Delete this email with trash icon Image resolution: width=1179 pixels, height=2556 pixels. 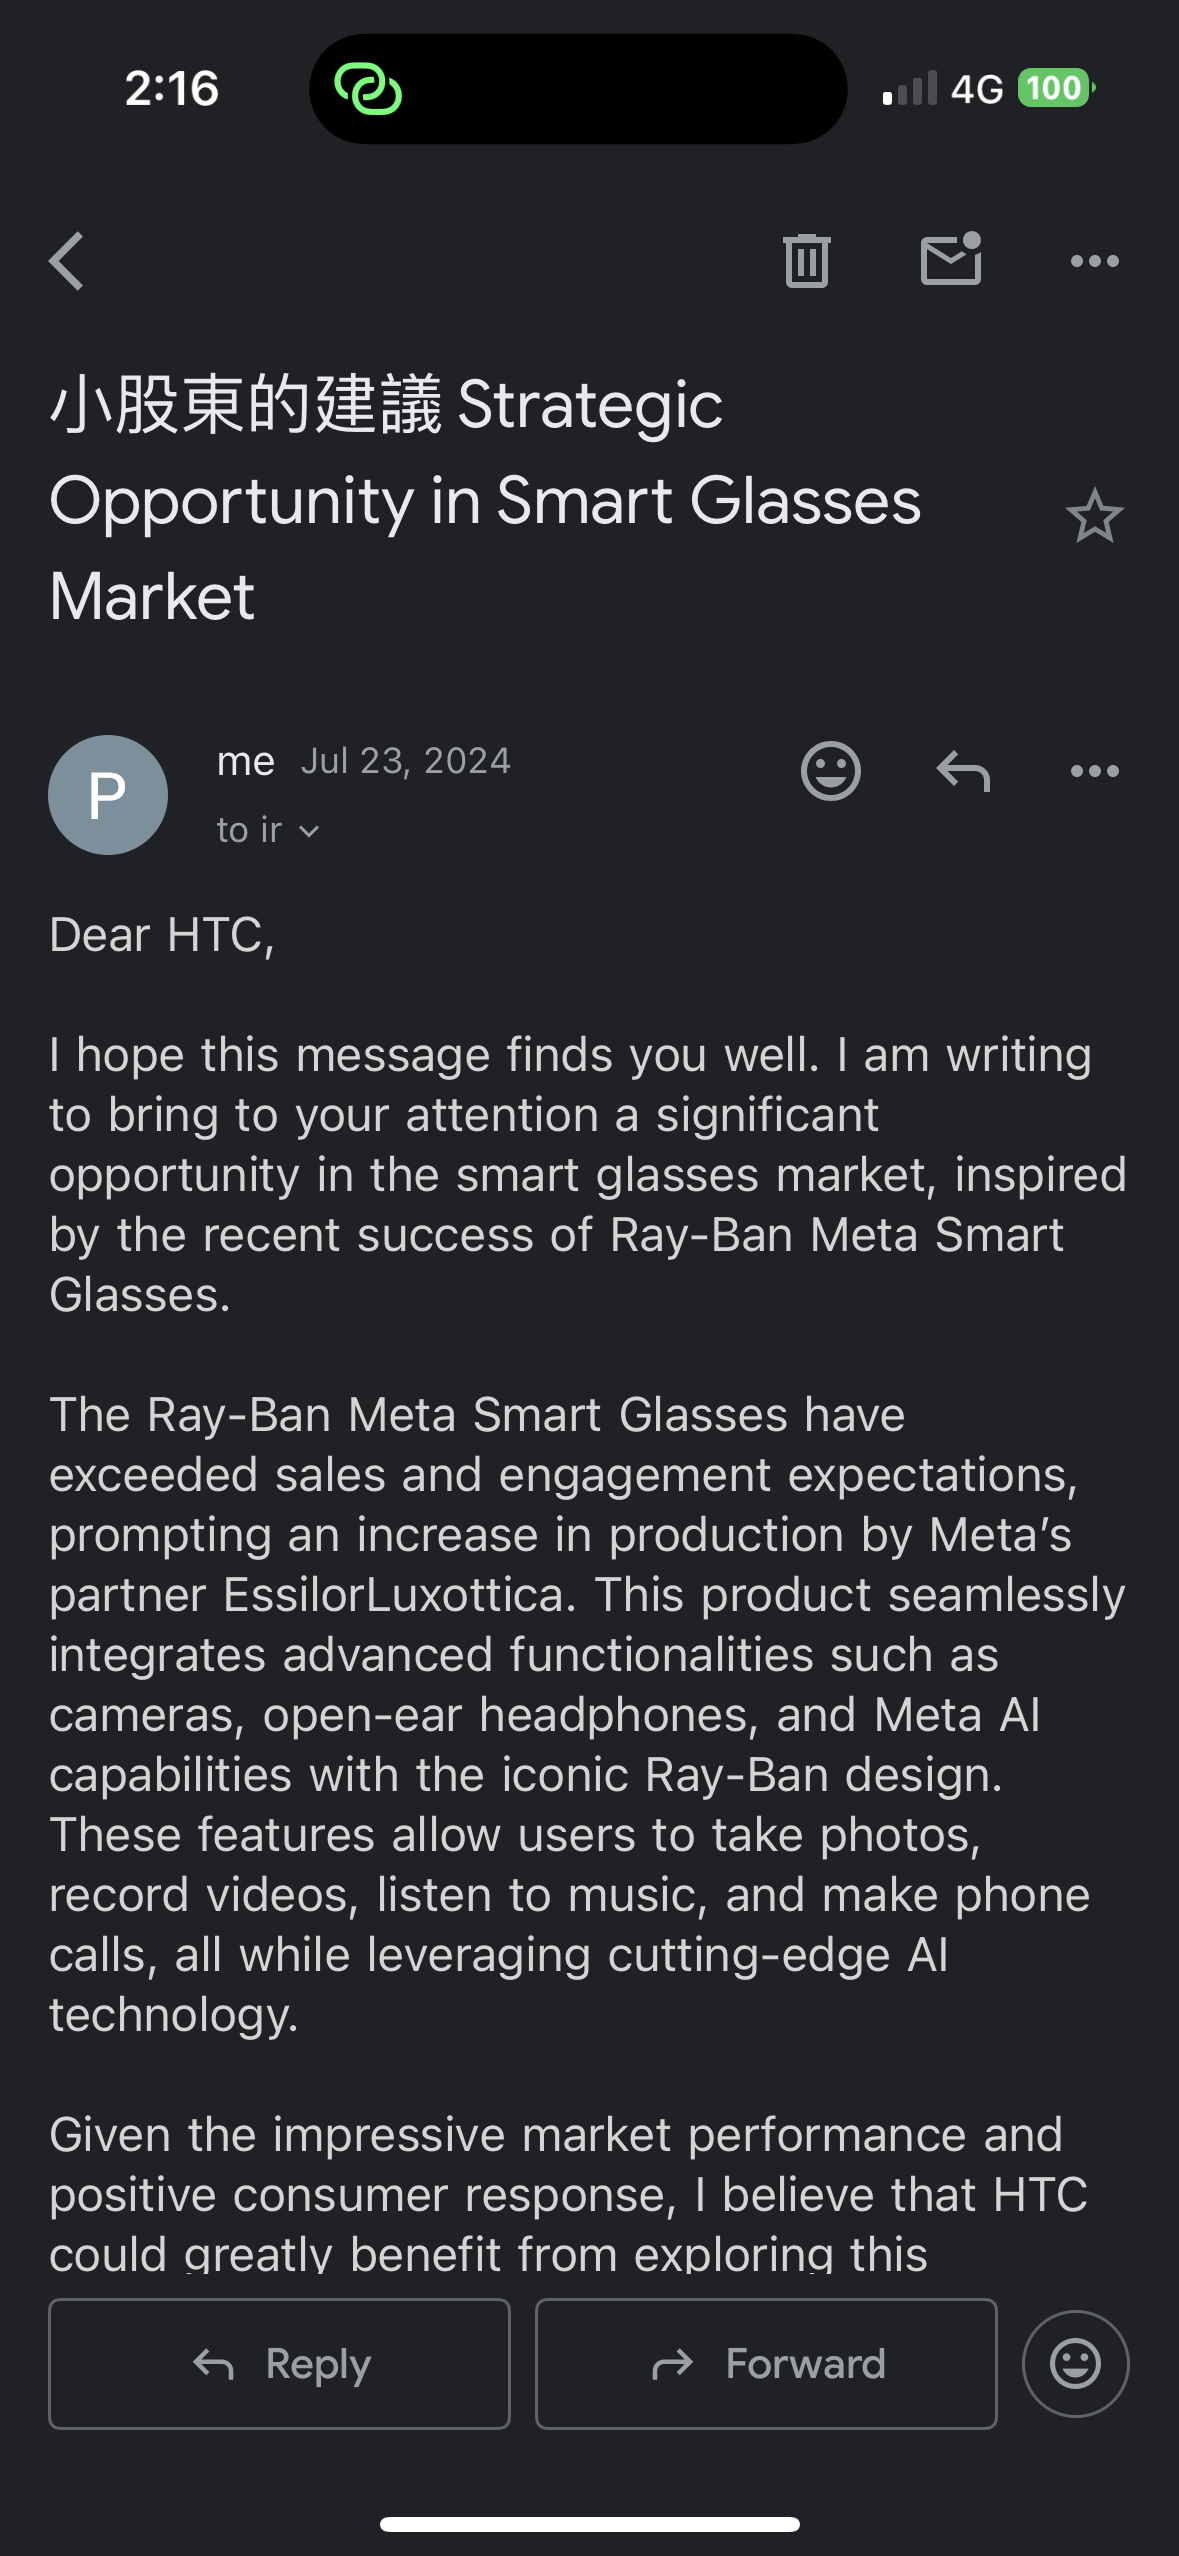[806, 262]
